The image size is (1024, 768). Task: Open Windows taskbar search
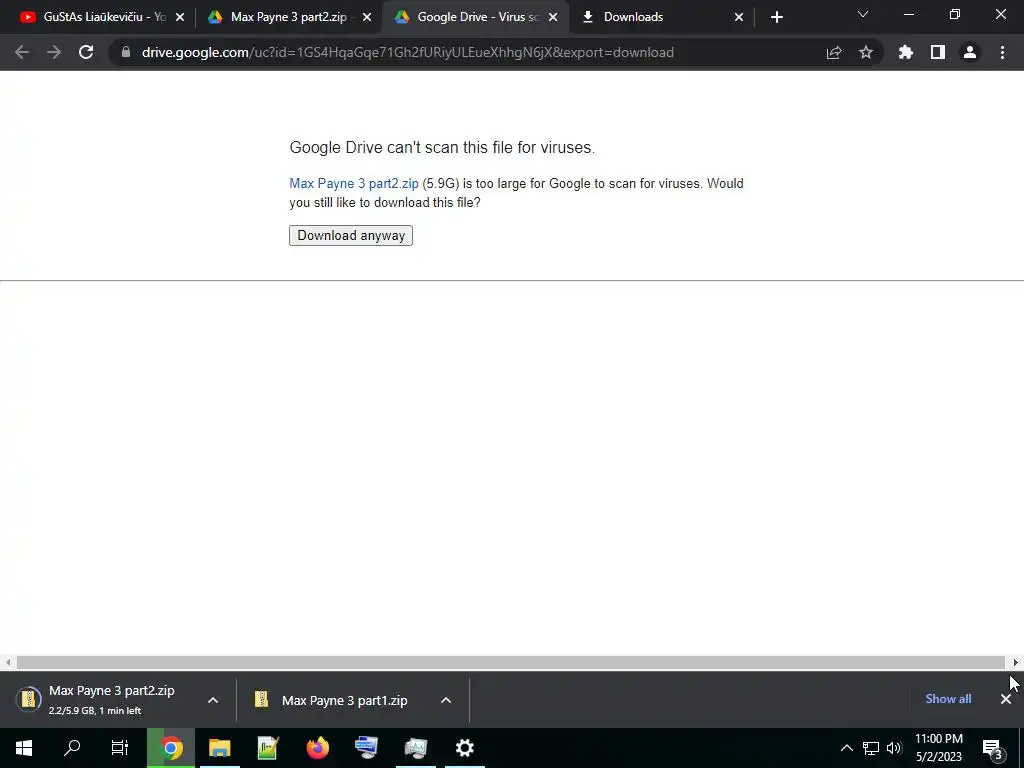click(x=72, y=748)
